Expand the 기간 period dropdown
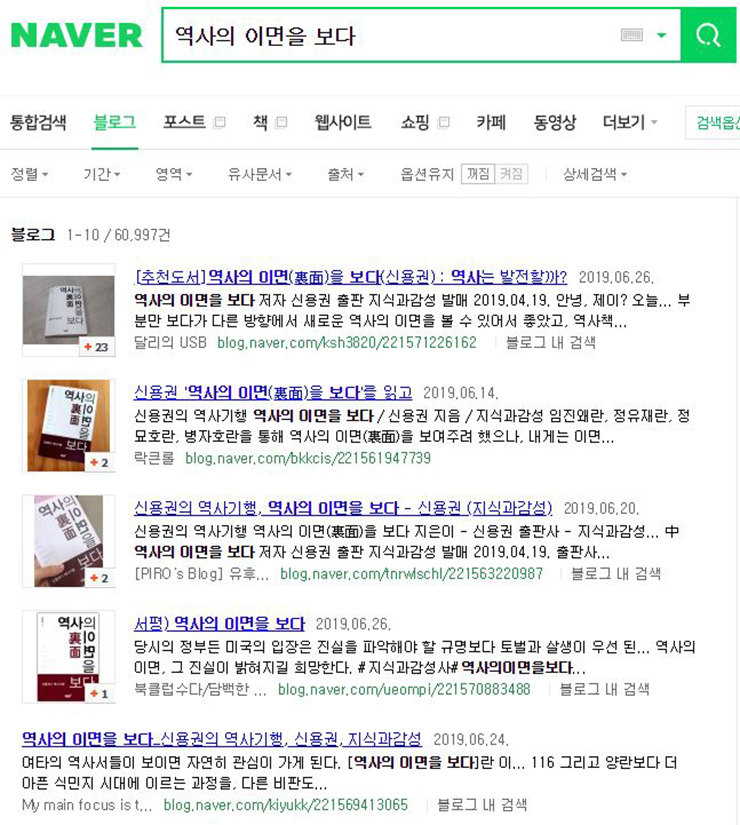This screenshot has height=825, width=740. (102, 174)
